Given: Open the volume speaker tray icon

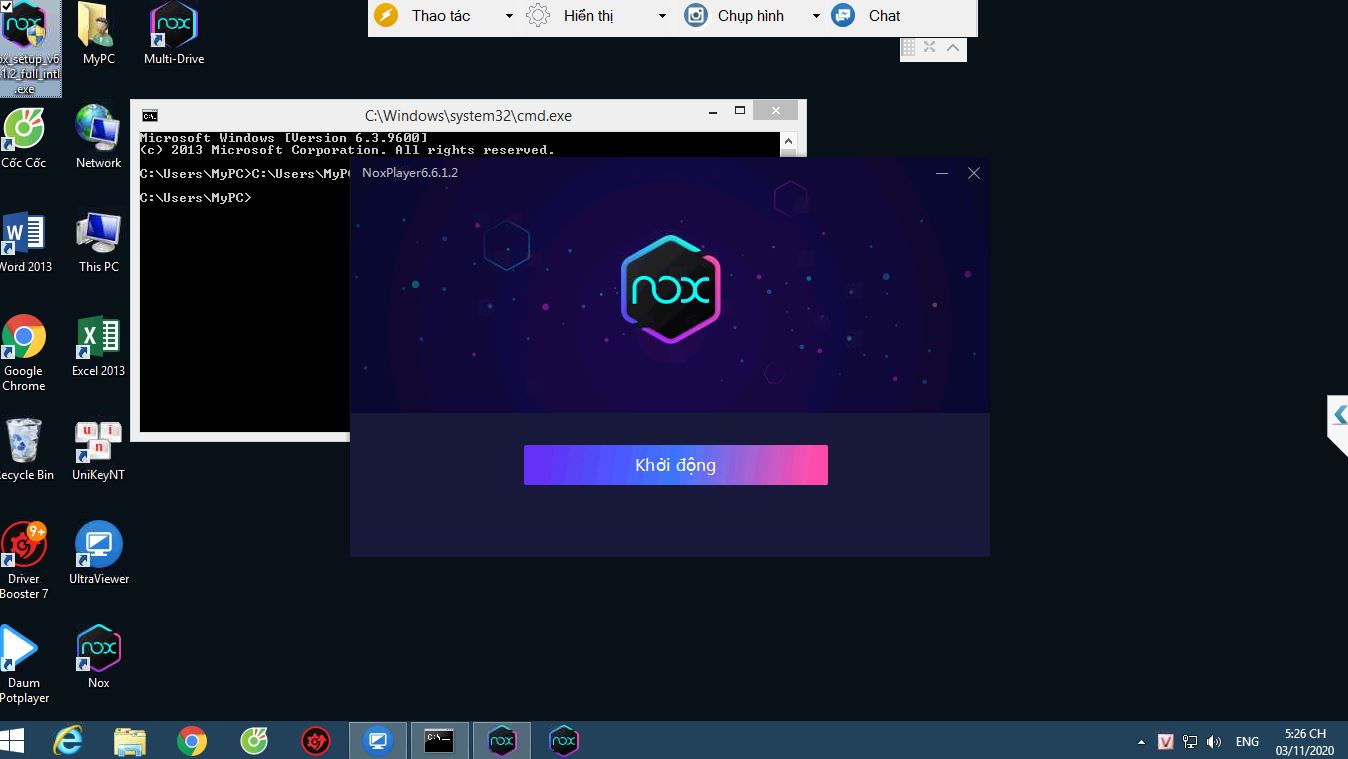Looking at the screenshot, I should [1214, 742].
